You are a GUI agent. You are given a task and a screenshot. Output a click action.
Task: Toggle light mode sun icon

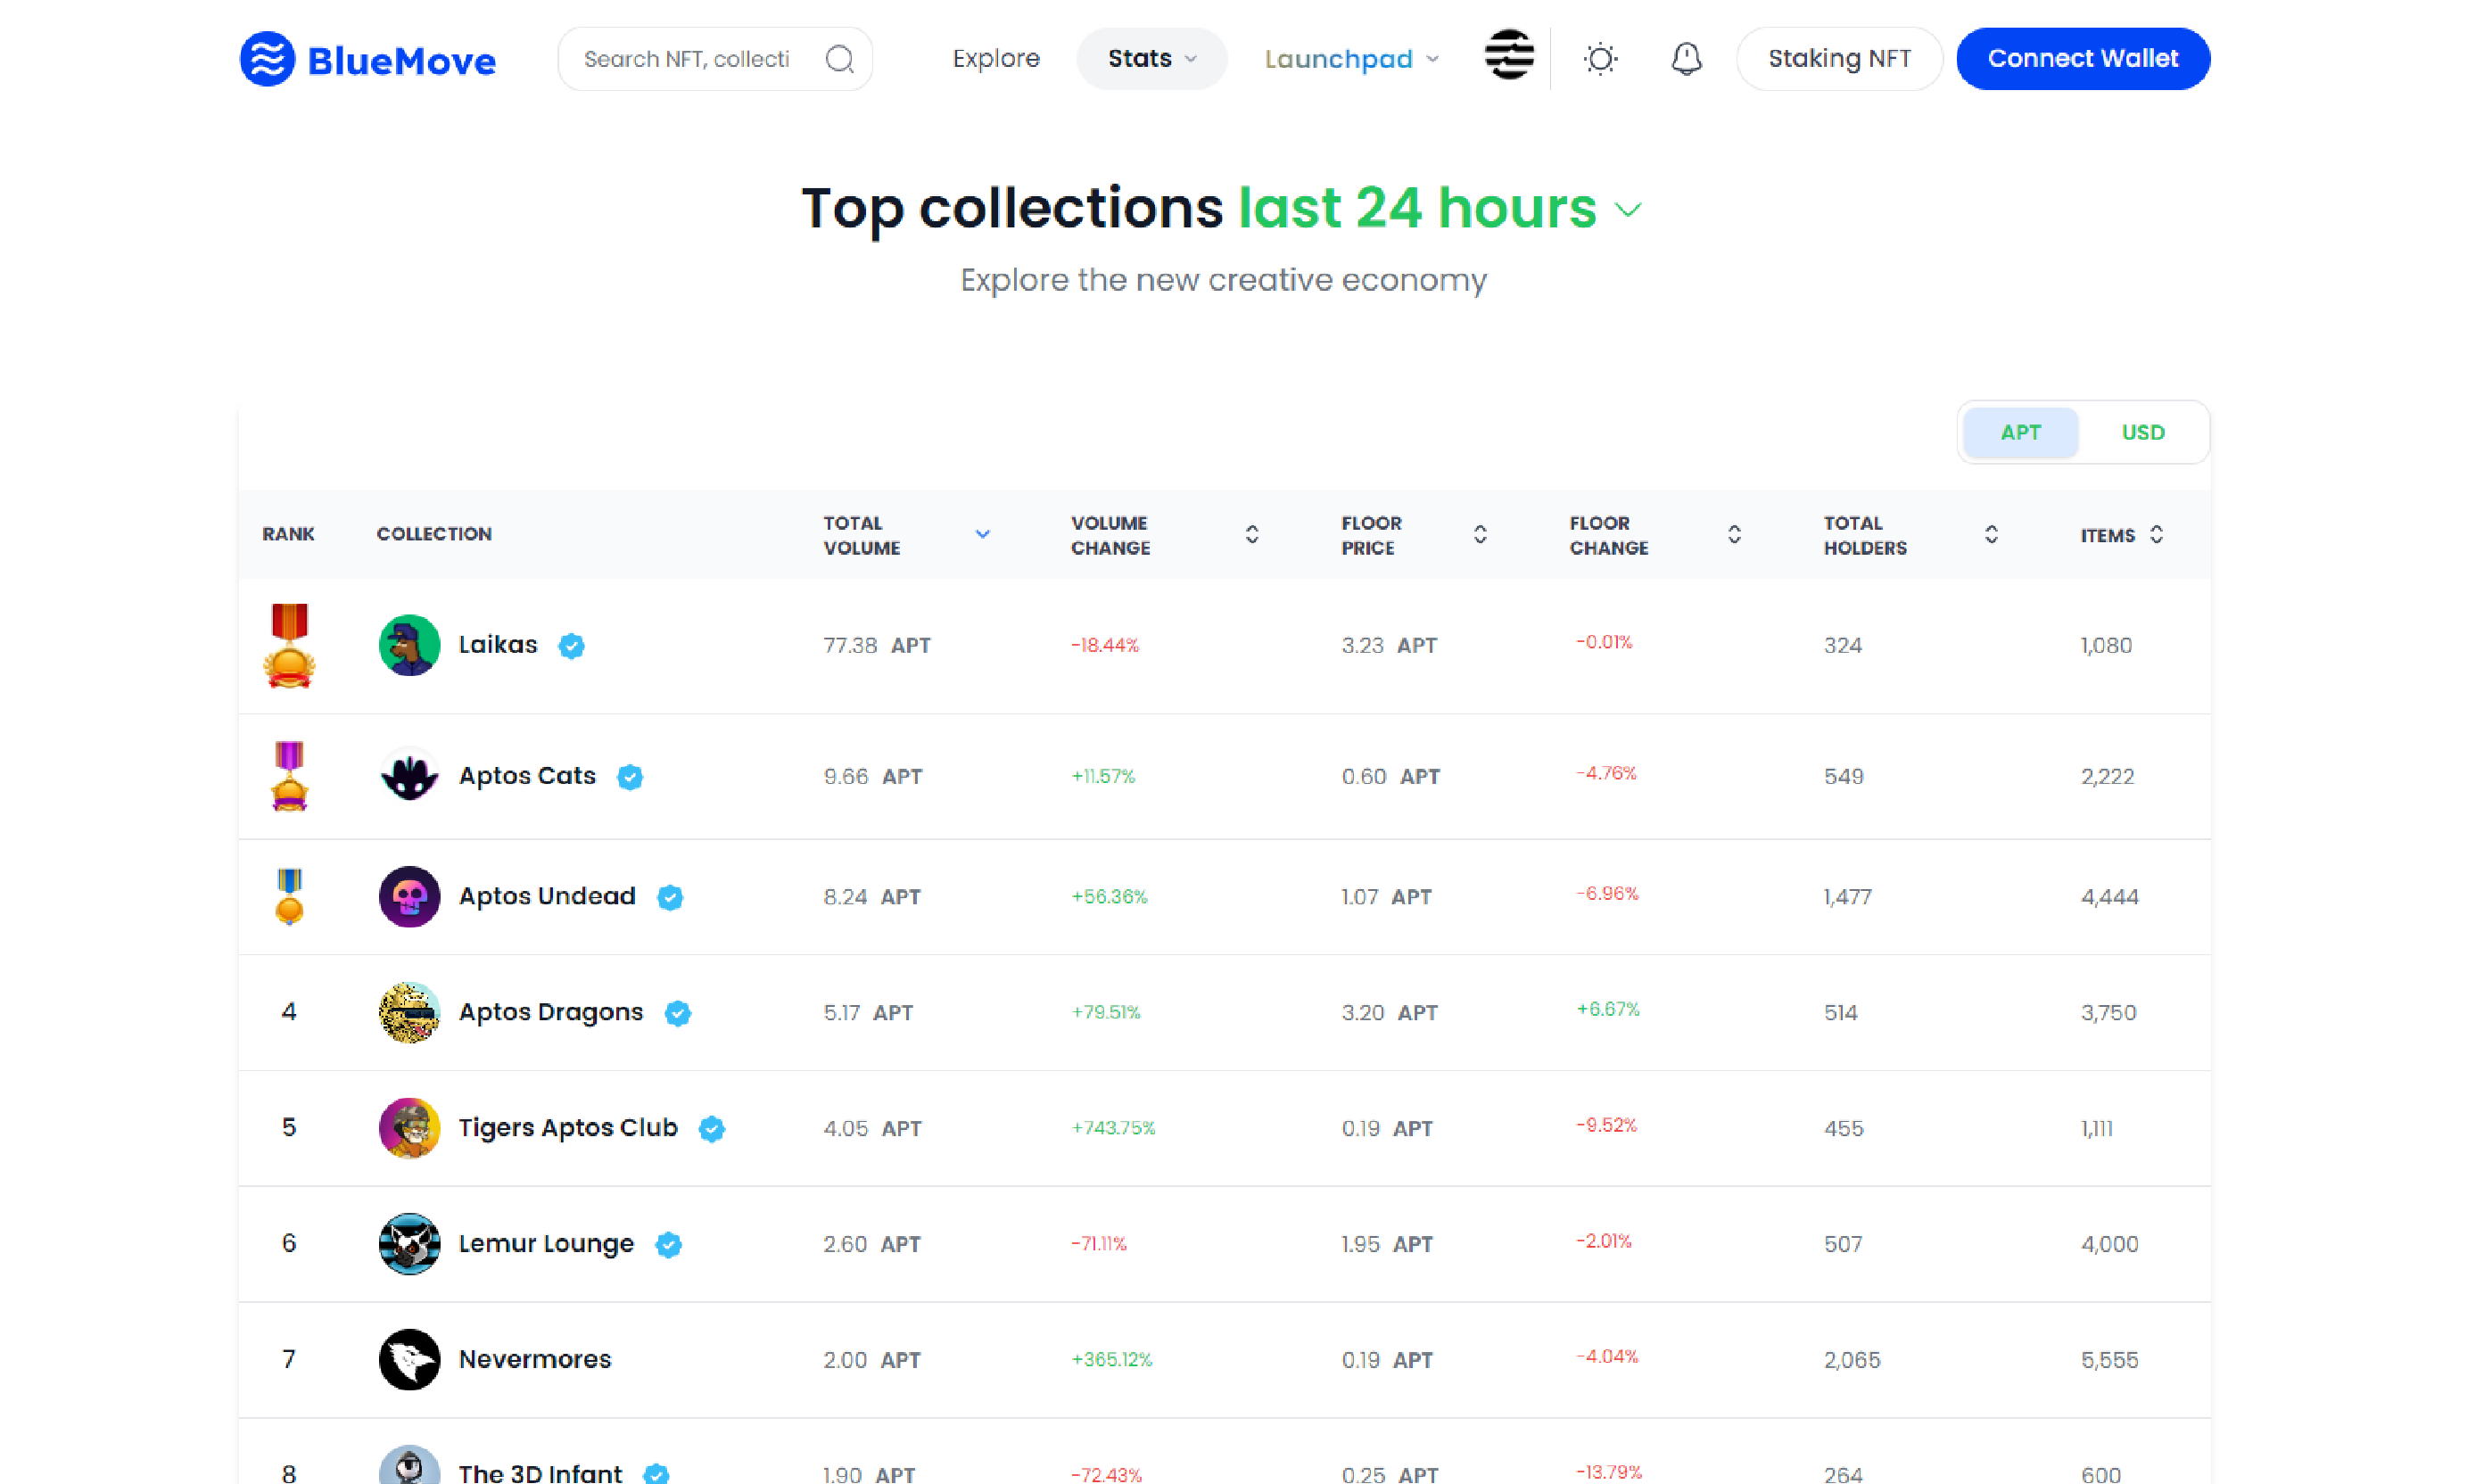point(1601,59)
